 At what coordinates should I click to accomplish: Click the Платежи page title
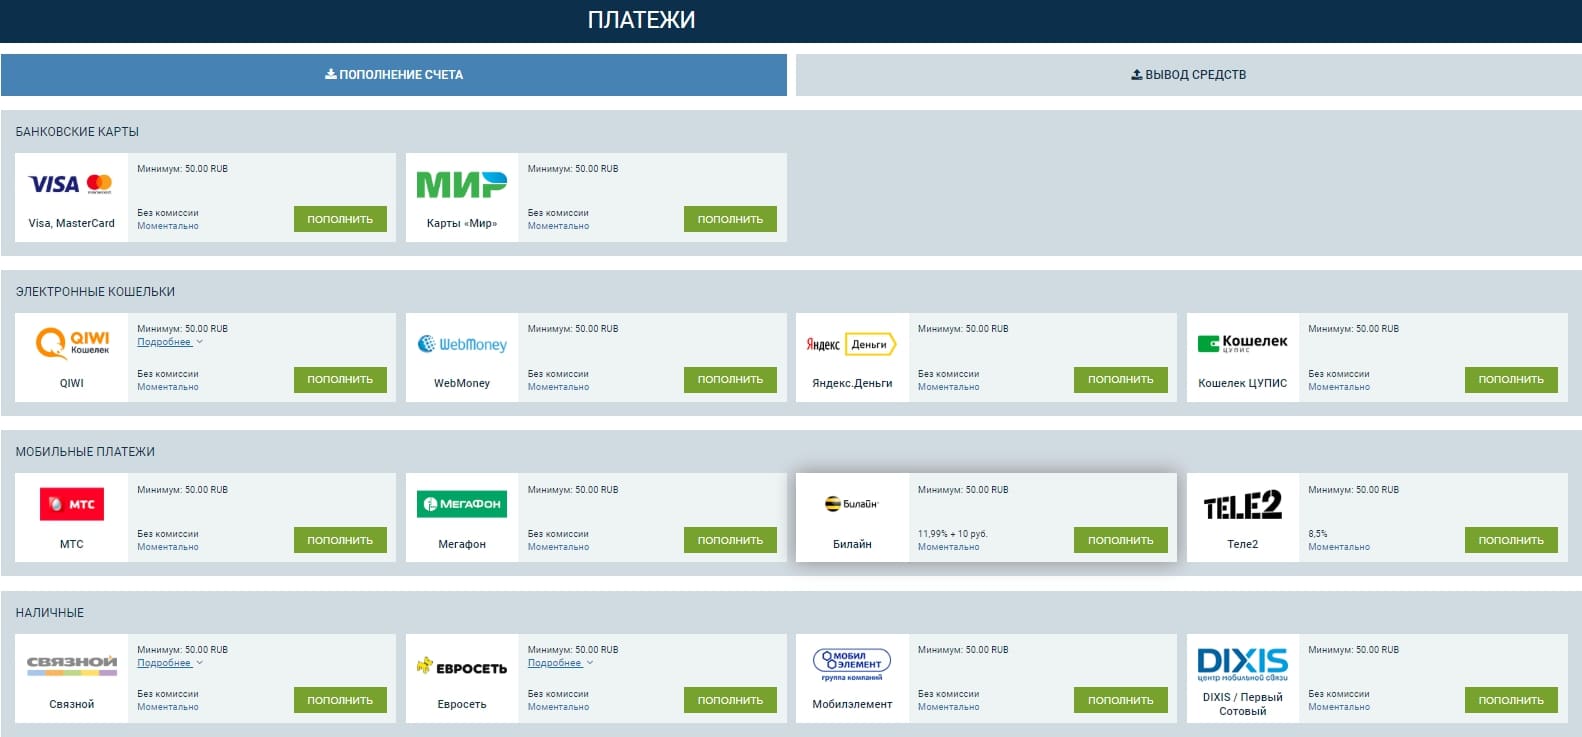coord(641,20)
